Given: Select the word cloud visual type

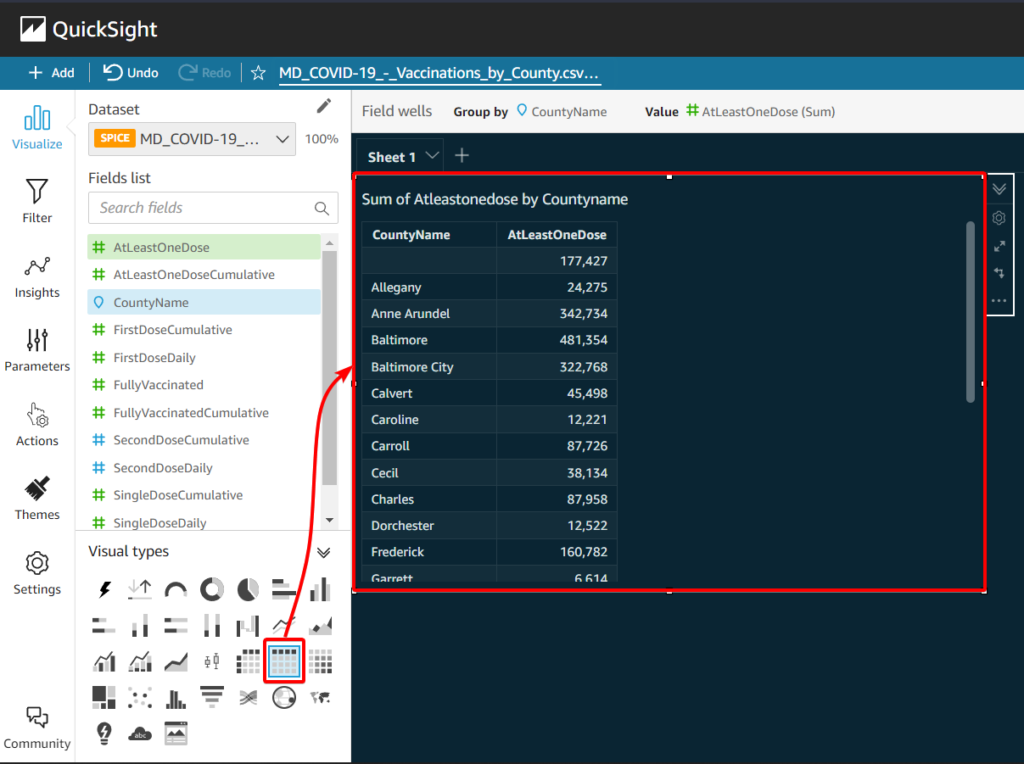Looking at the screenshot, I should [140, 732].
